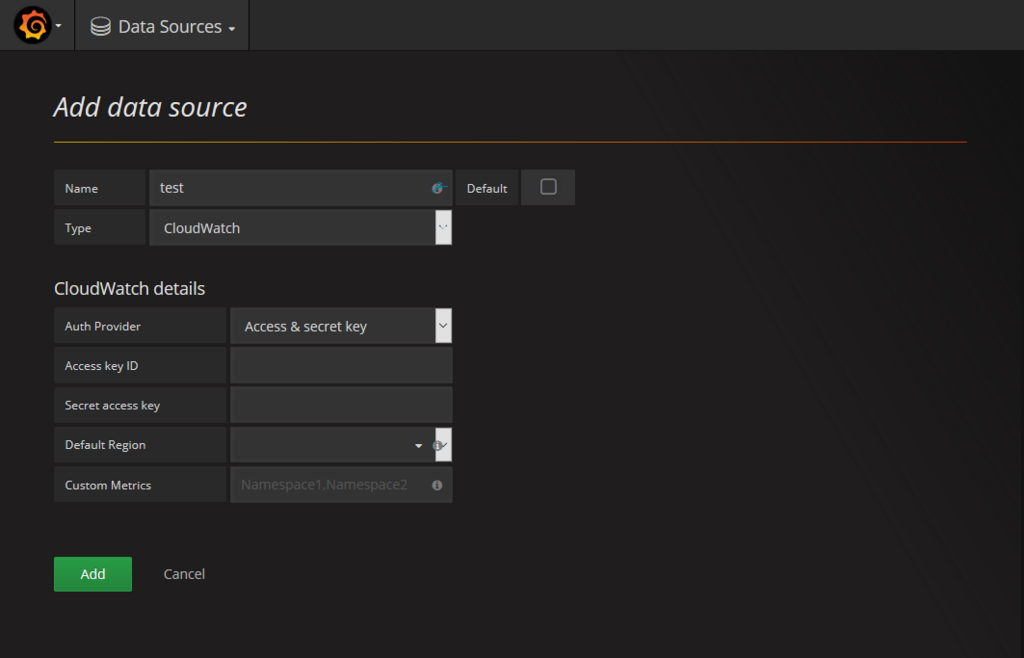The image size is (1024, 658).
Task: Click the Auth Provider label
Action: click(x=103, y=326)
